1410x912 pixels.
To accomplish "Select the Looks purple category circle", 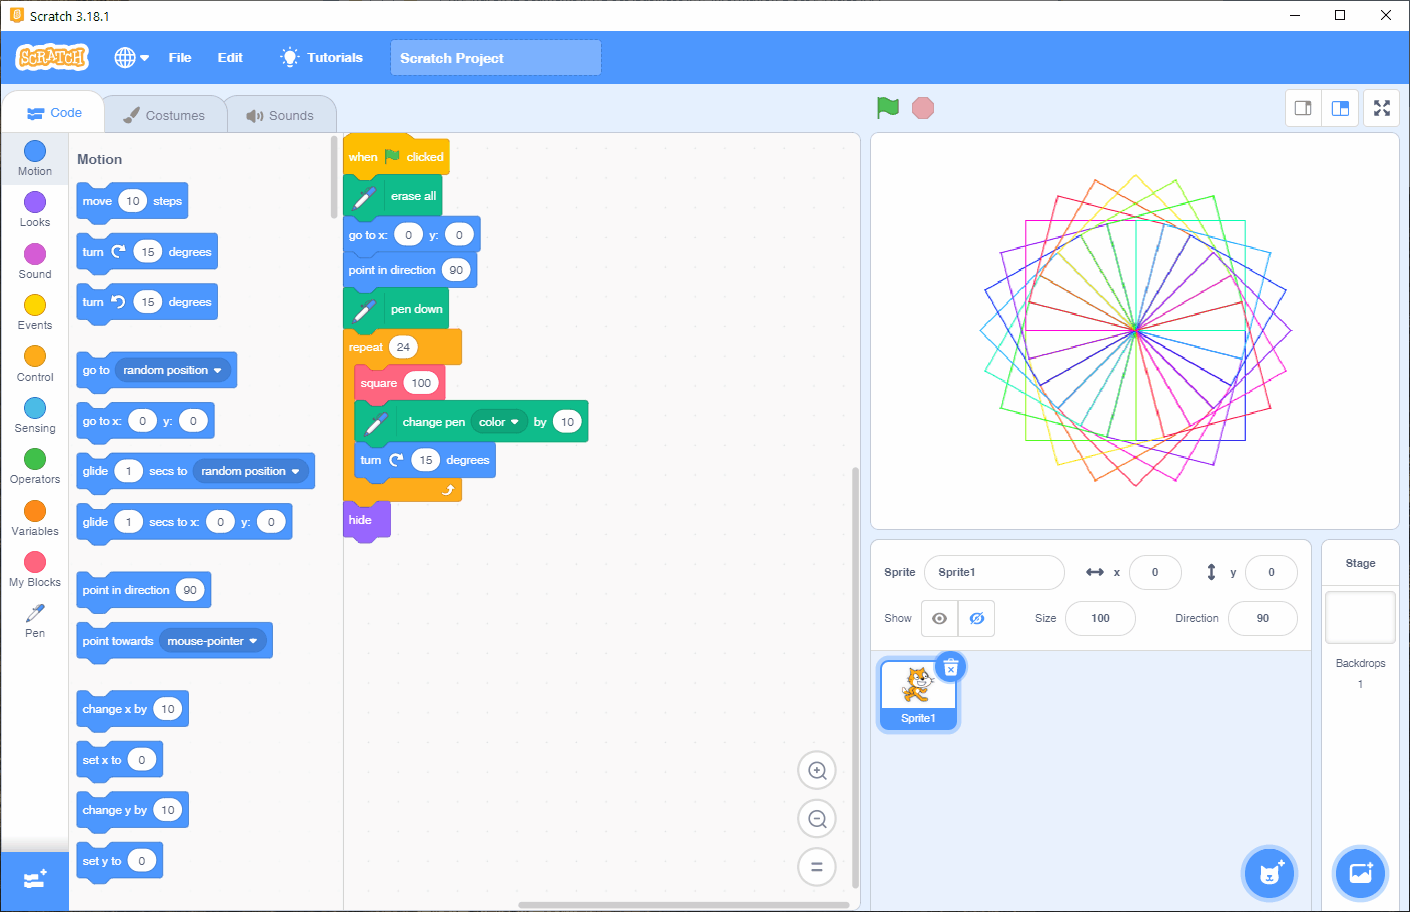I will pos(35,203).
